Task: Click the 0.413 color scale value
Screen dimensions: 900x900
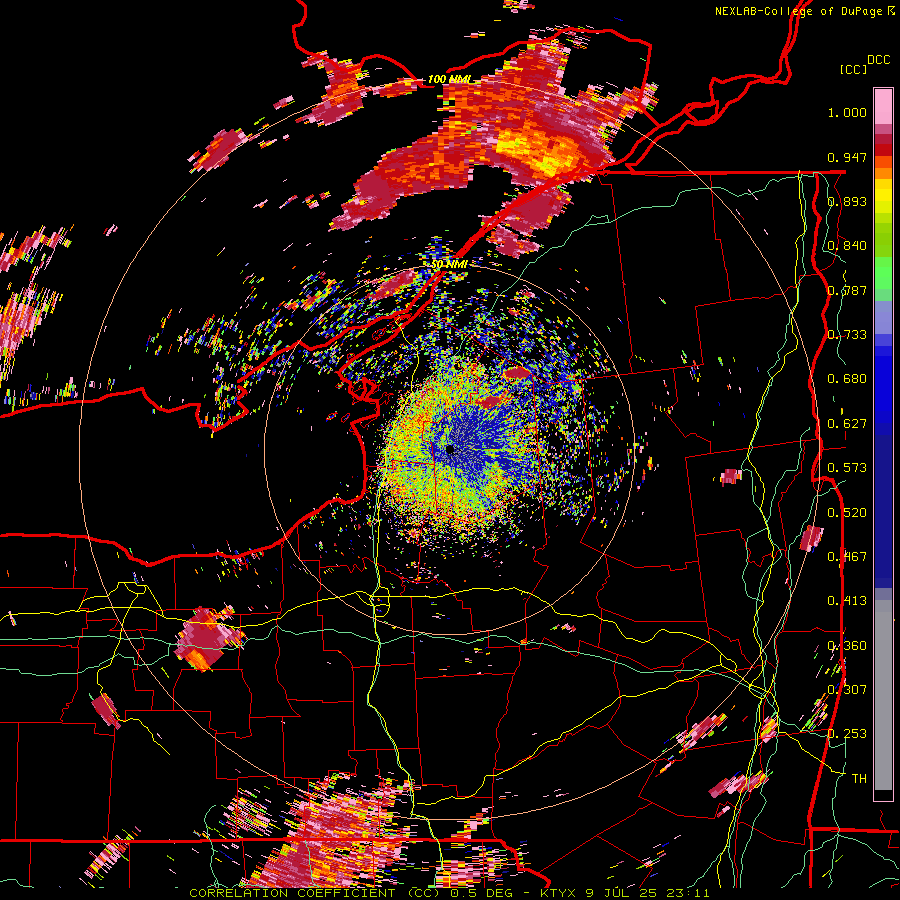Action: (847, 601)
